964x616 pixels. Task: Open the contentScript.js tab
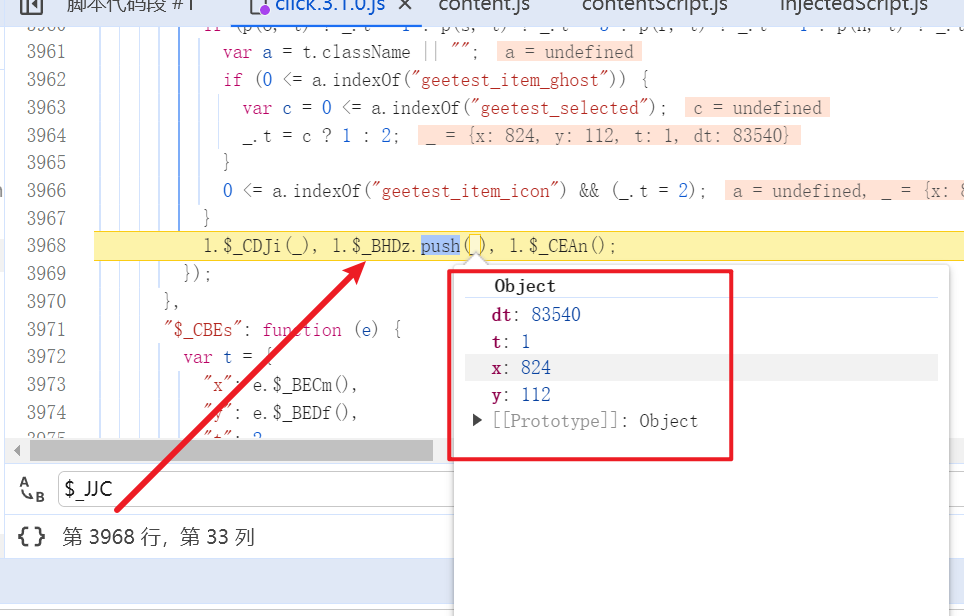(654, 6)
